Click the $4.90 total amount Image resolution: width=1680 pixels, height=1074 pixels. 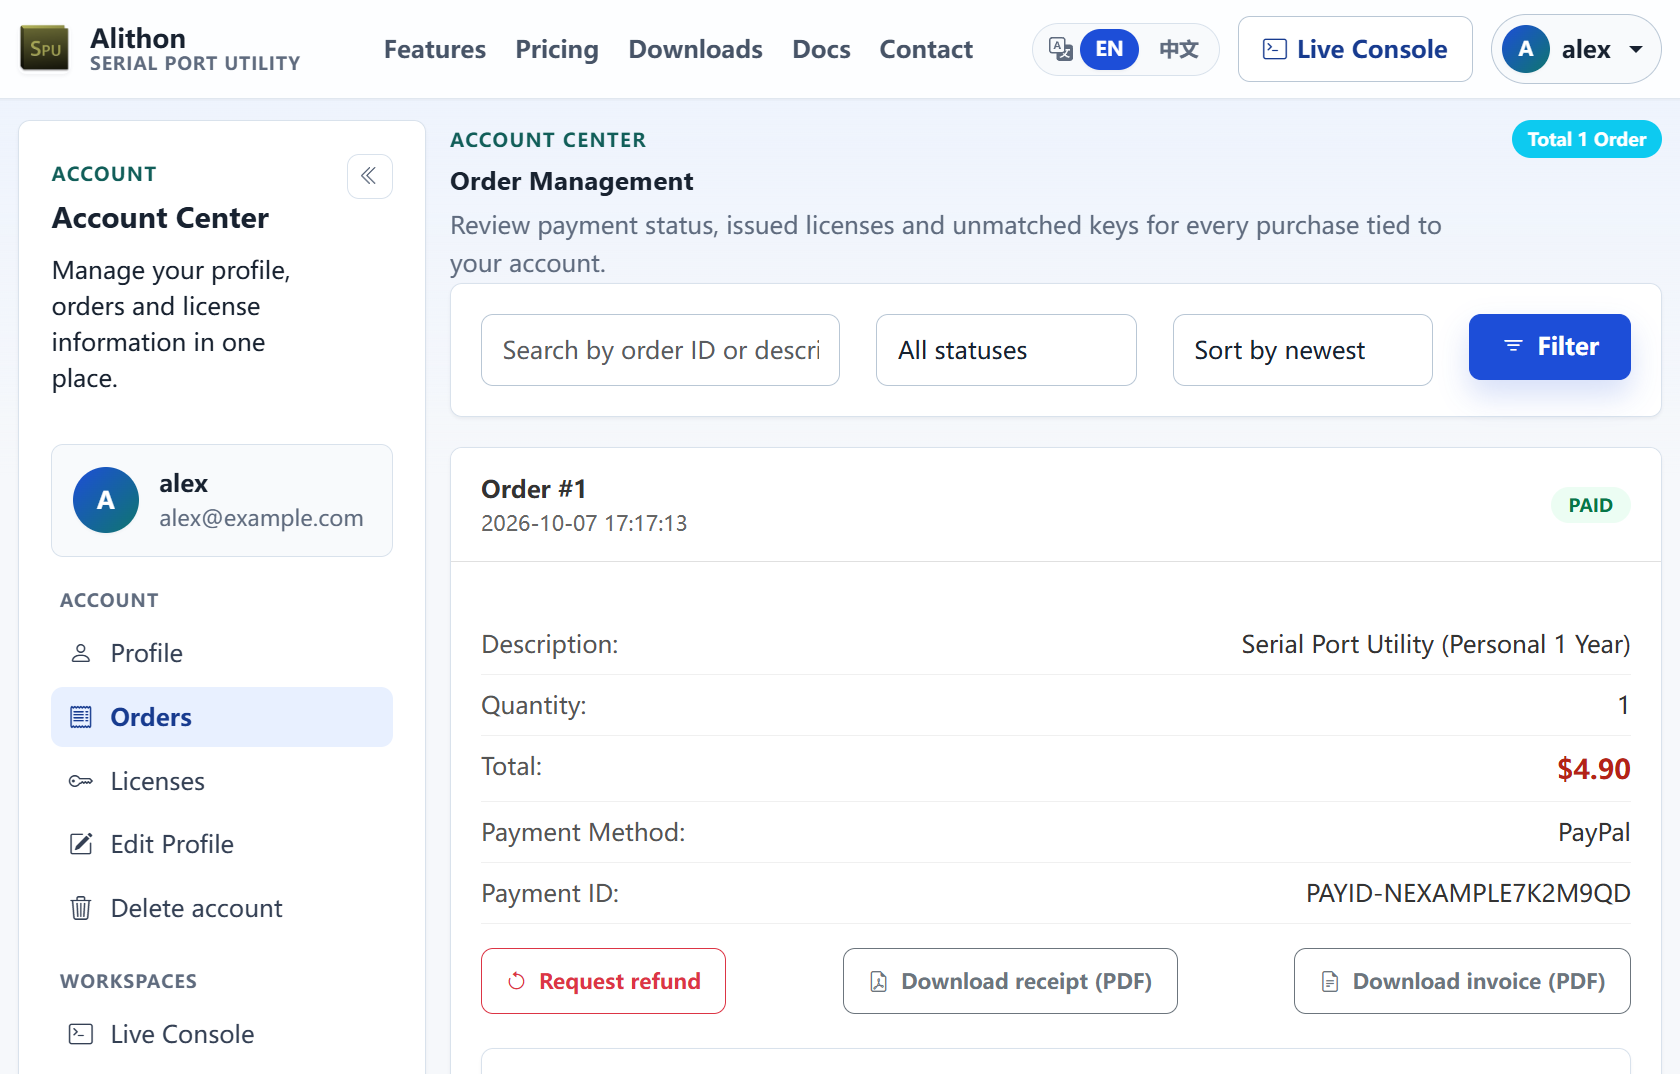click(1593, 769)
